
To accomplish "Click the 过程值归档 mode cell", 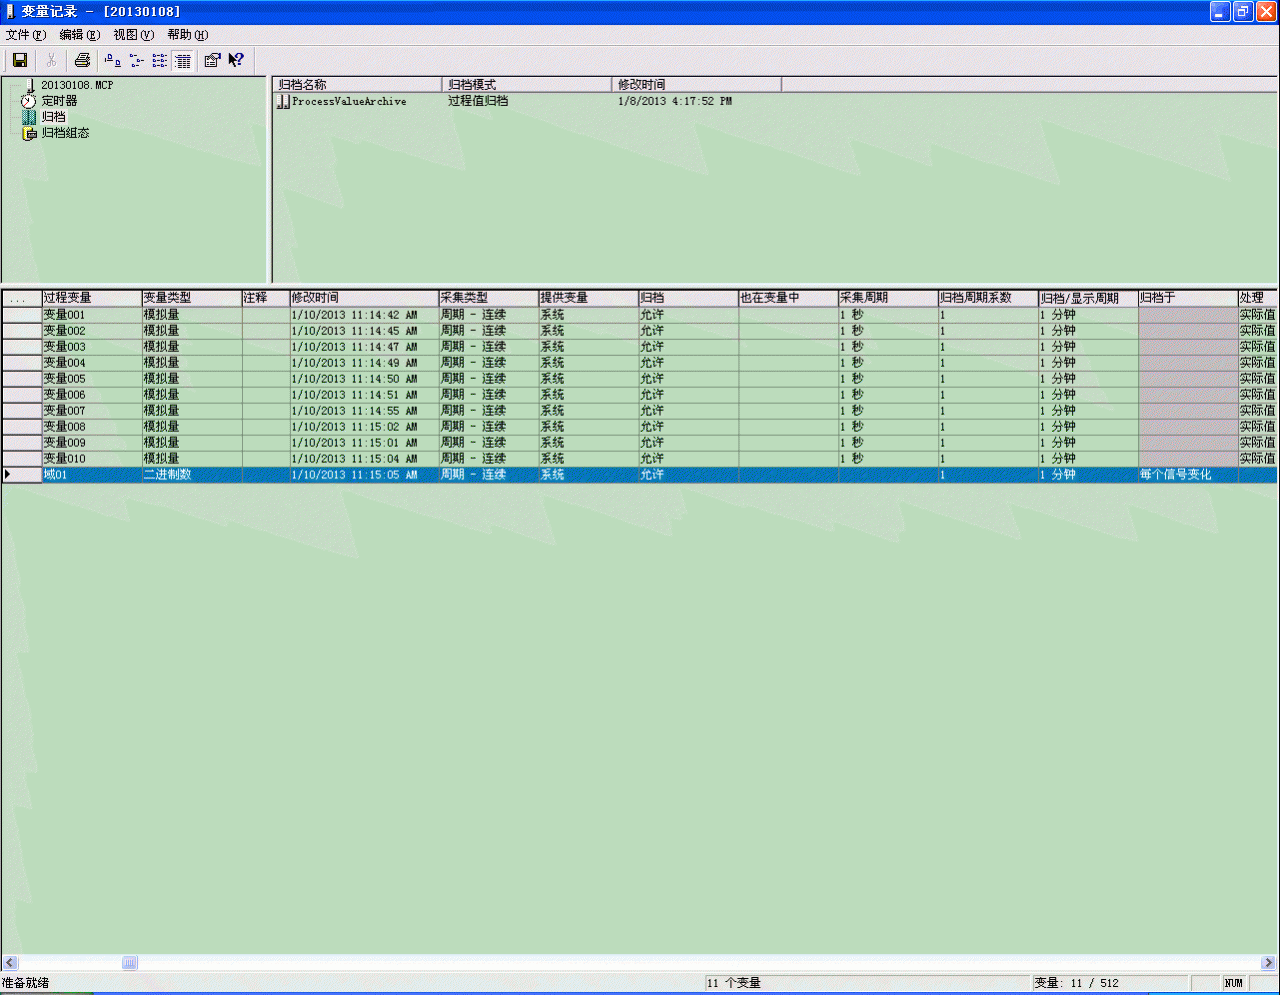I will pyautogui.click(x=478, y=101).
